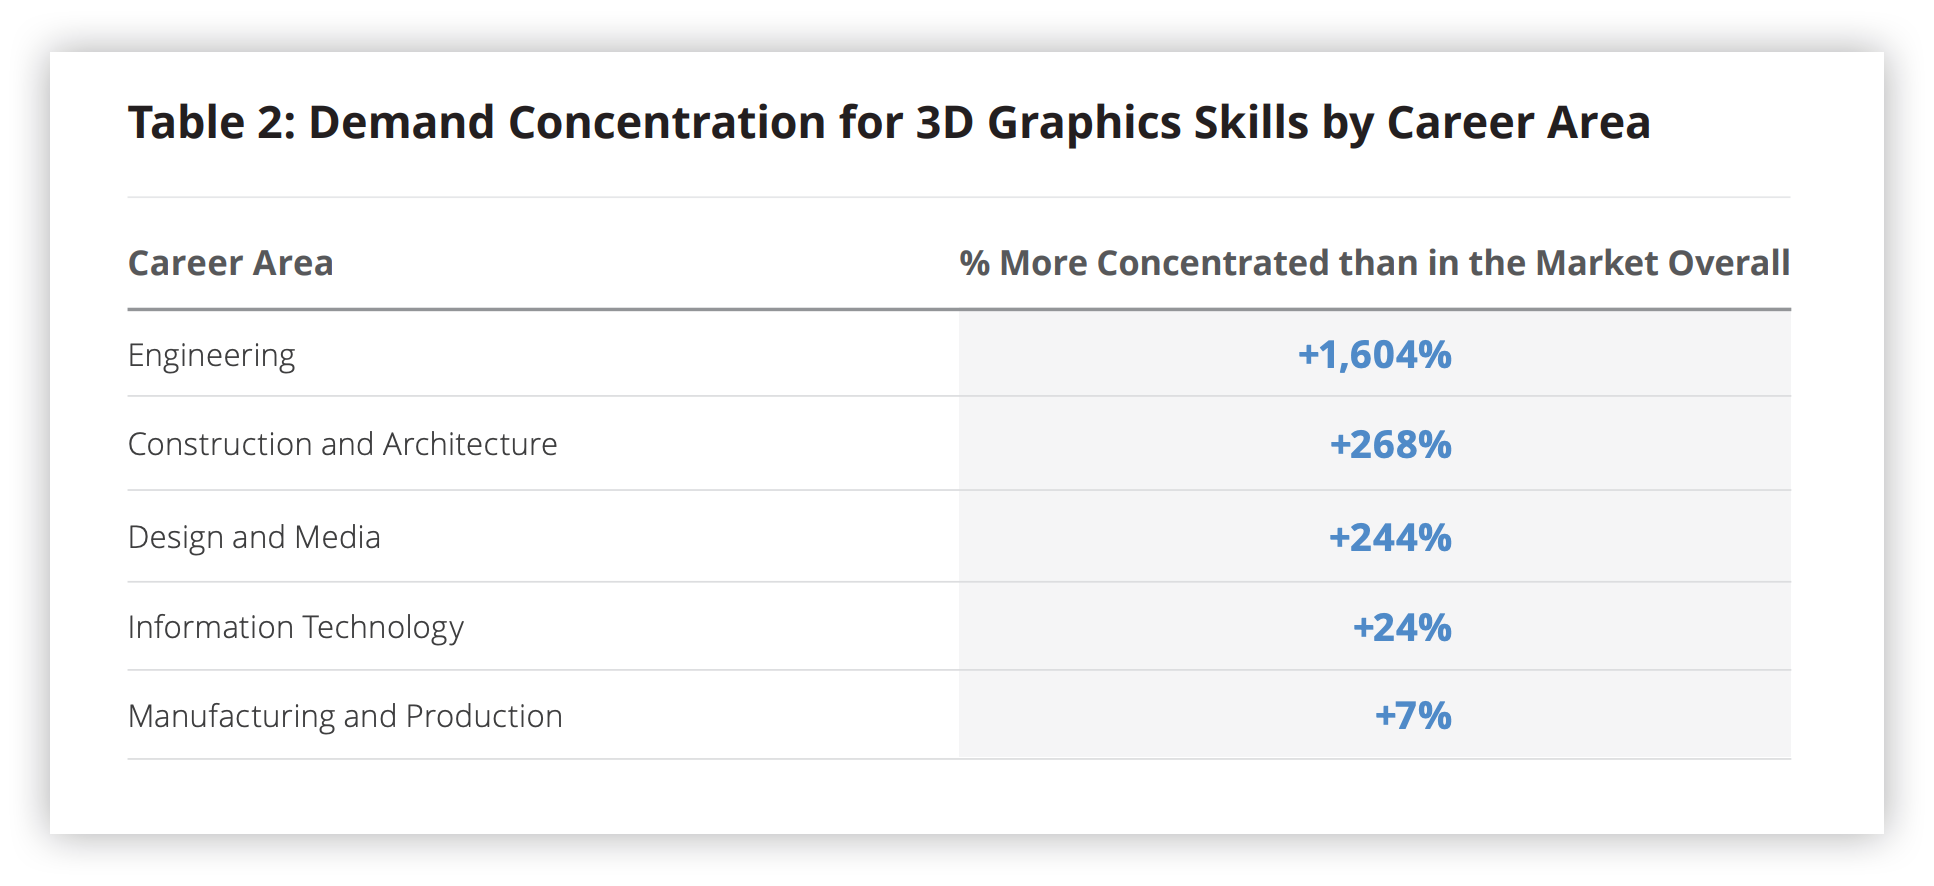1934x886 pixels.
Task: Click the +268% value
Action: click(1390, 445)
